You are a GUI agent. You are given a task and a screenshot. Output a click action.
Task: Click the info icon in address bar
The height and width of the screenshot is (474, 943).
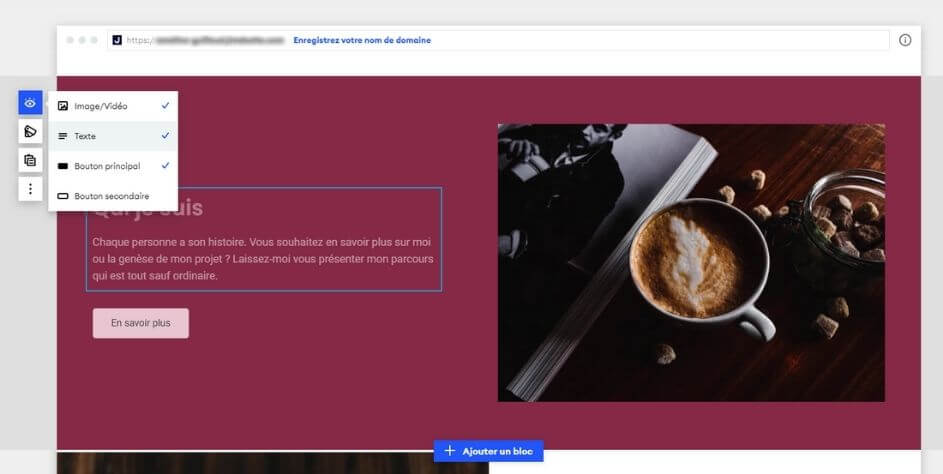[905, 40]
